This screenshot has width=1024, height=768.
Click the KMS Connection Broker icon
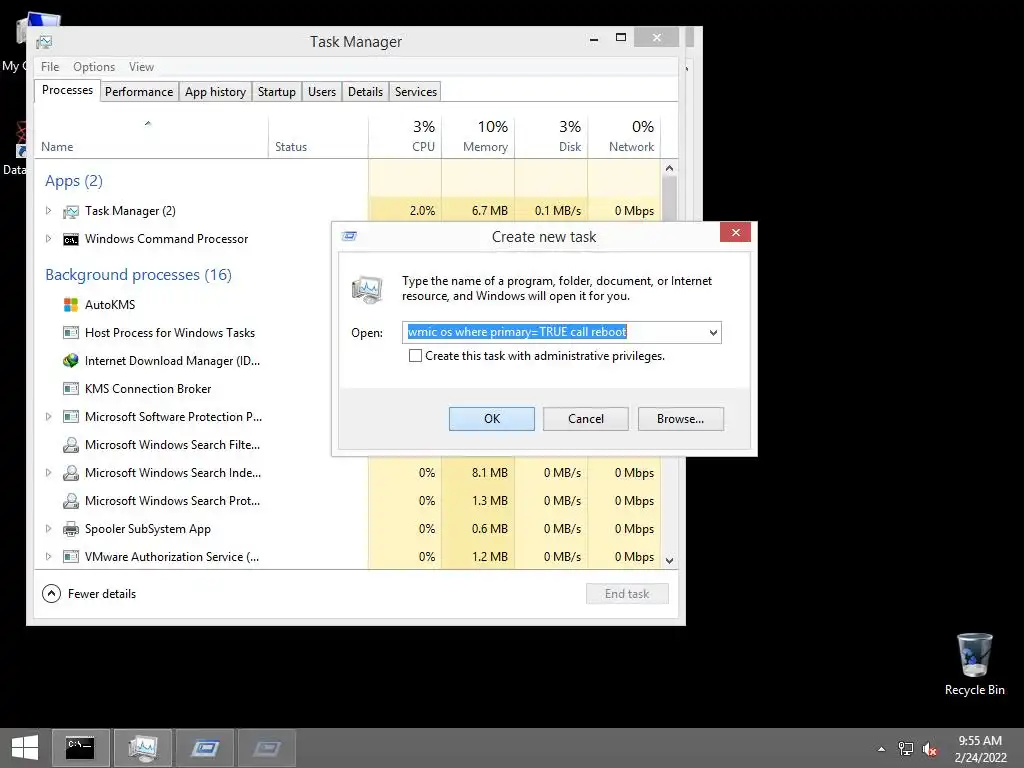(71, 389)
